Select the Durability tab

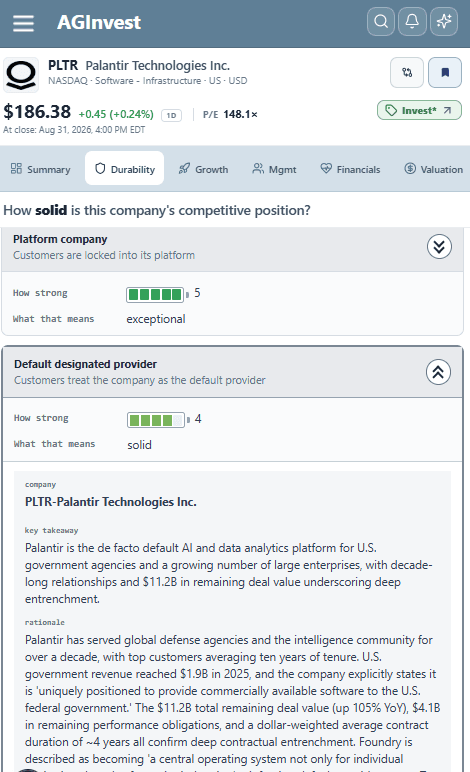point(125,169)
